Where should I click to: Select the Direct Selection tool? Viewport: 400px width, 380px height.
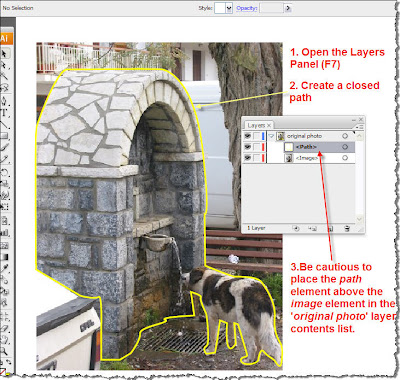[4, 64]
